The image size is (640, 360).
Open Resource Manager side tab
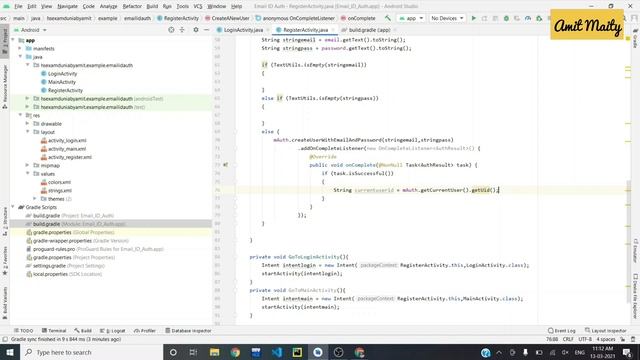5,87
